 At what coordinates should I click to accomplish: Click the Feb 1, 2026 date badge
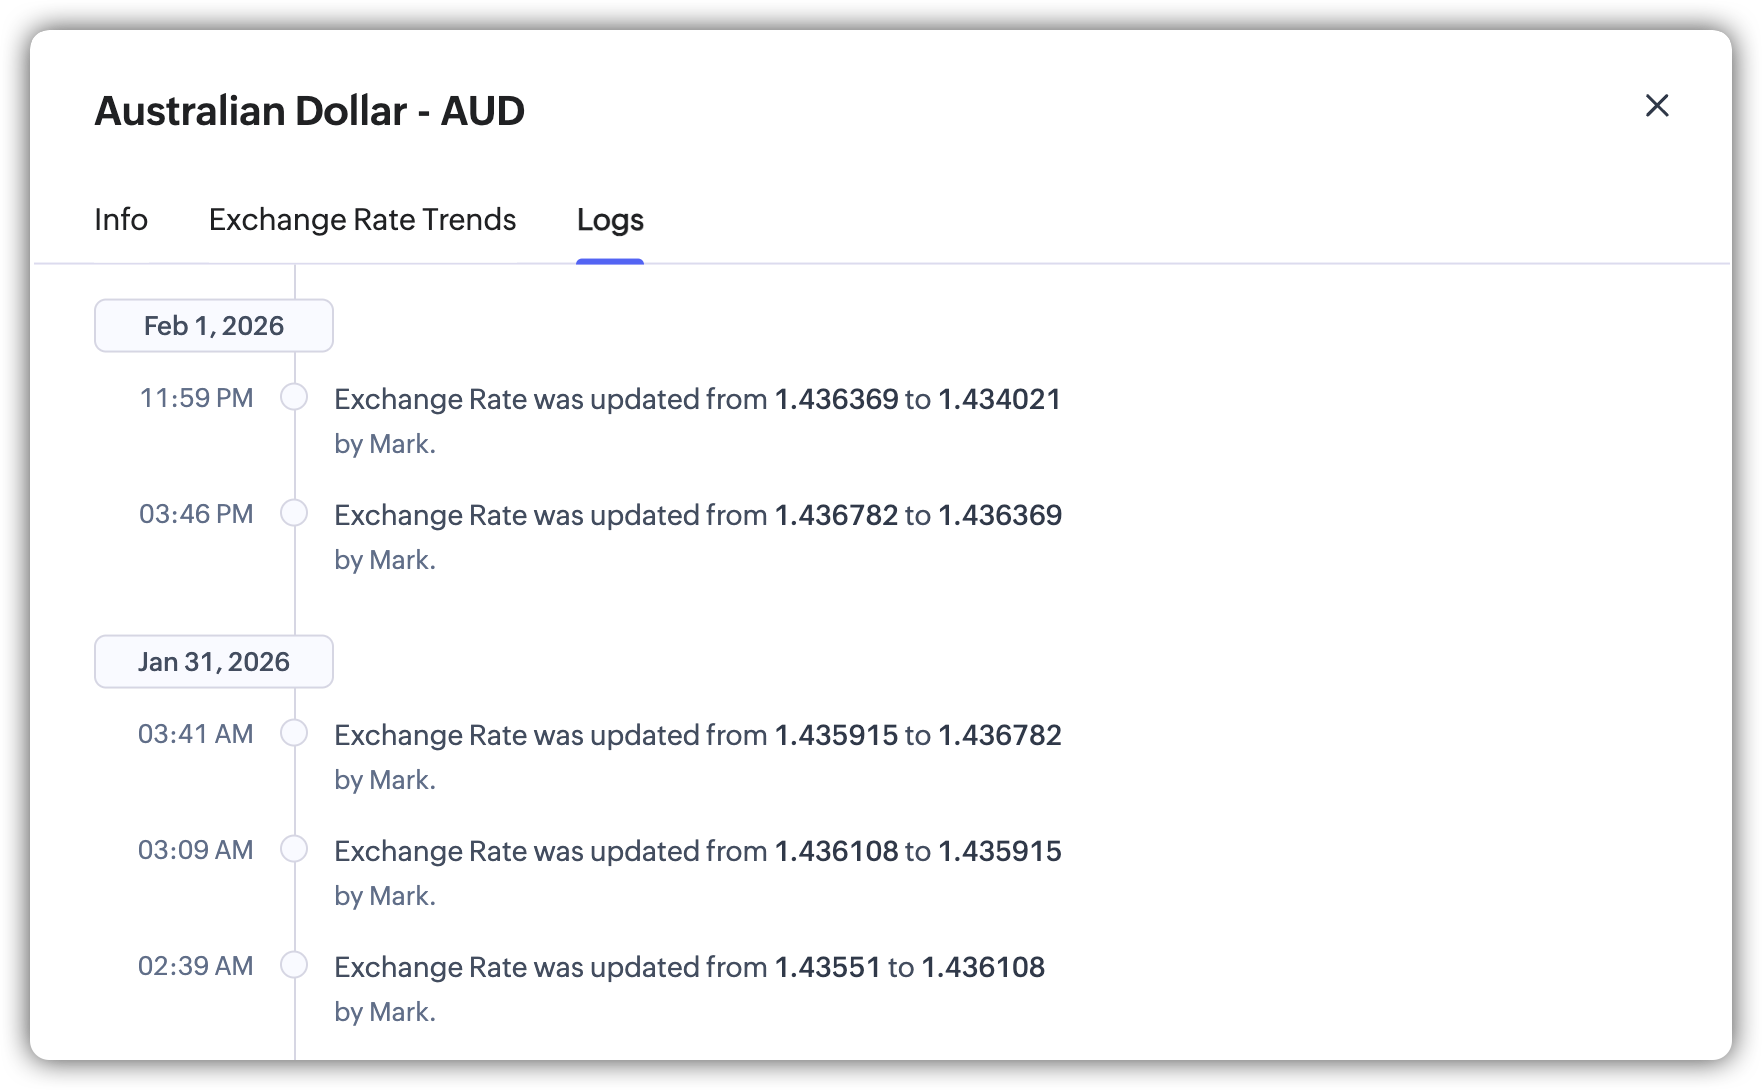click(x=213, y=326)
